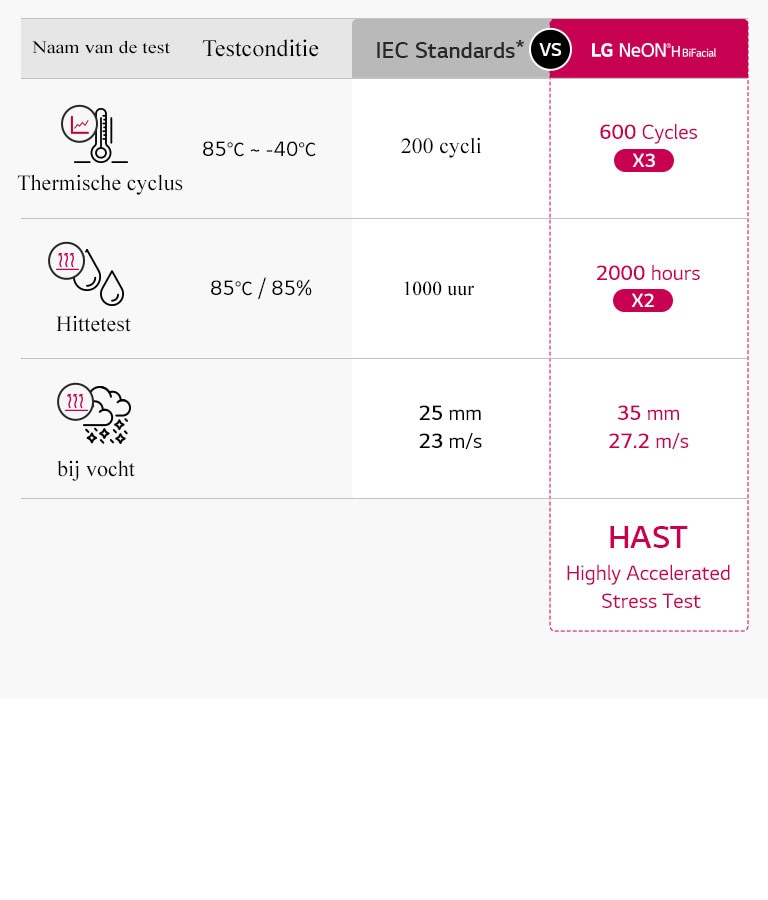768x900 pixels.
Task: Click the 35 mm LG value
Action: pos(648,413)
